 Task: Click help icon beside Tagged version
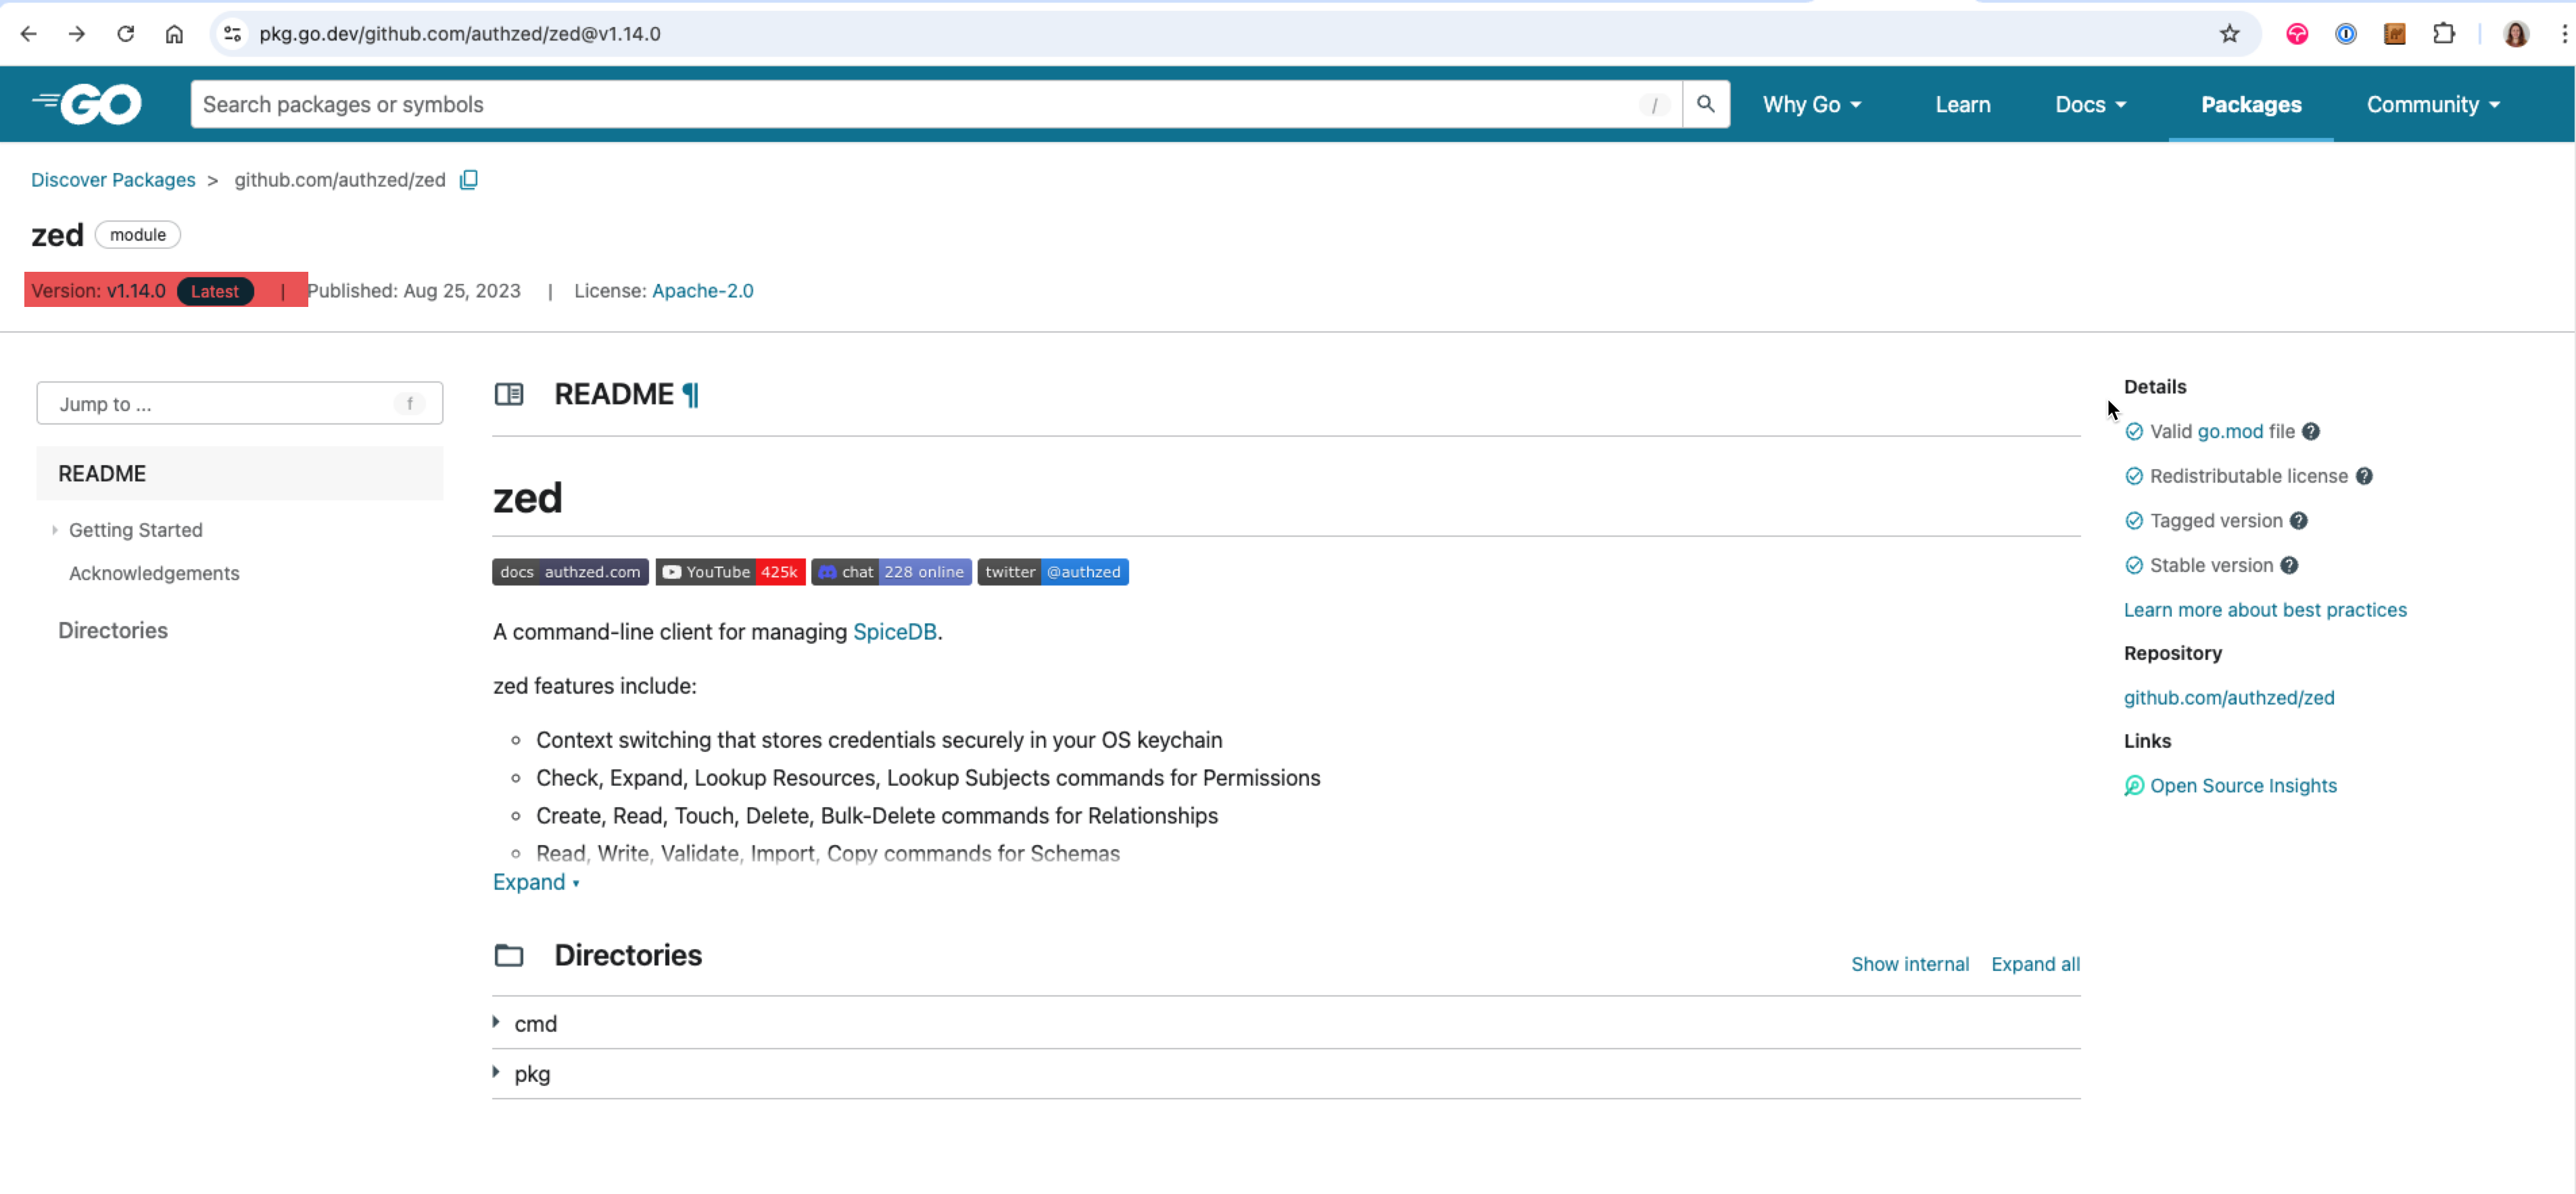2298,521
